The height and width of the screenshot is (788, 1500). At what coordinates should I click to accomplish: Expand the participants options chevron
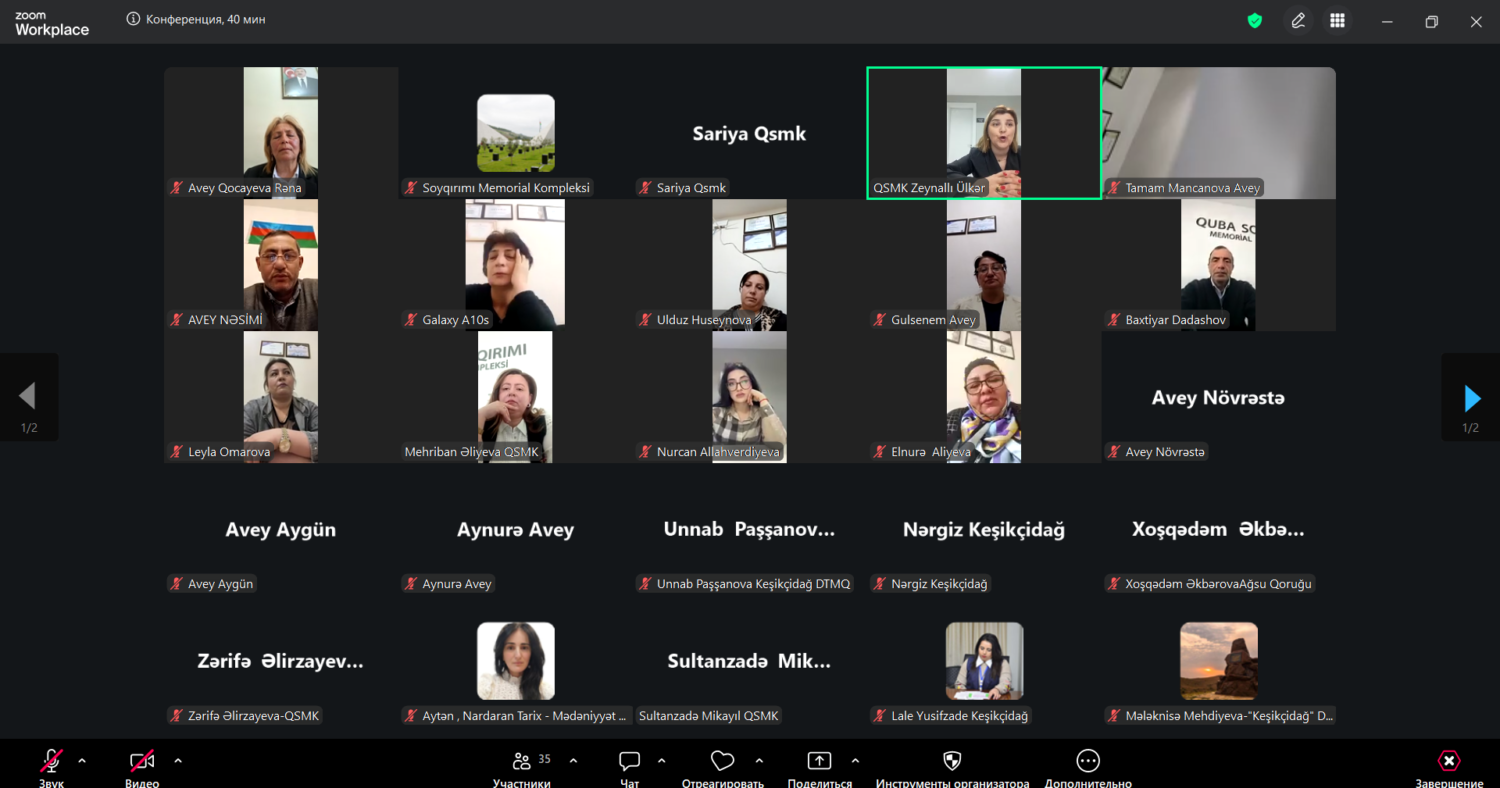coord(573,761)
